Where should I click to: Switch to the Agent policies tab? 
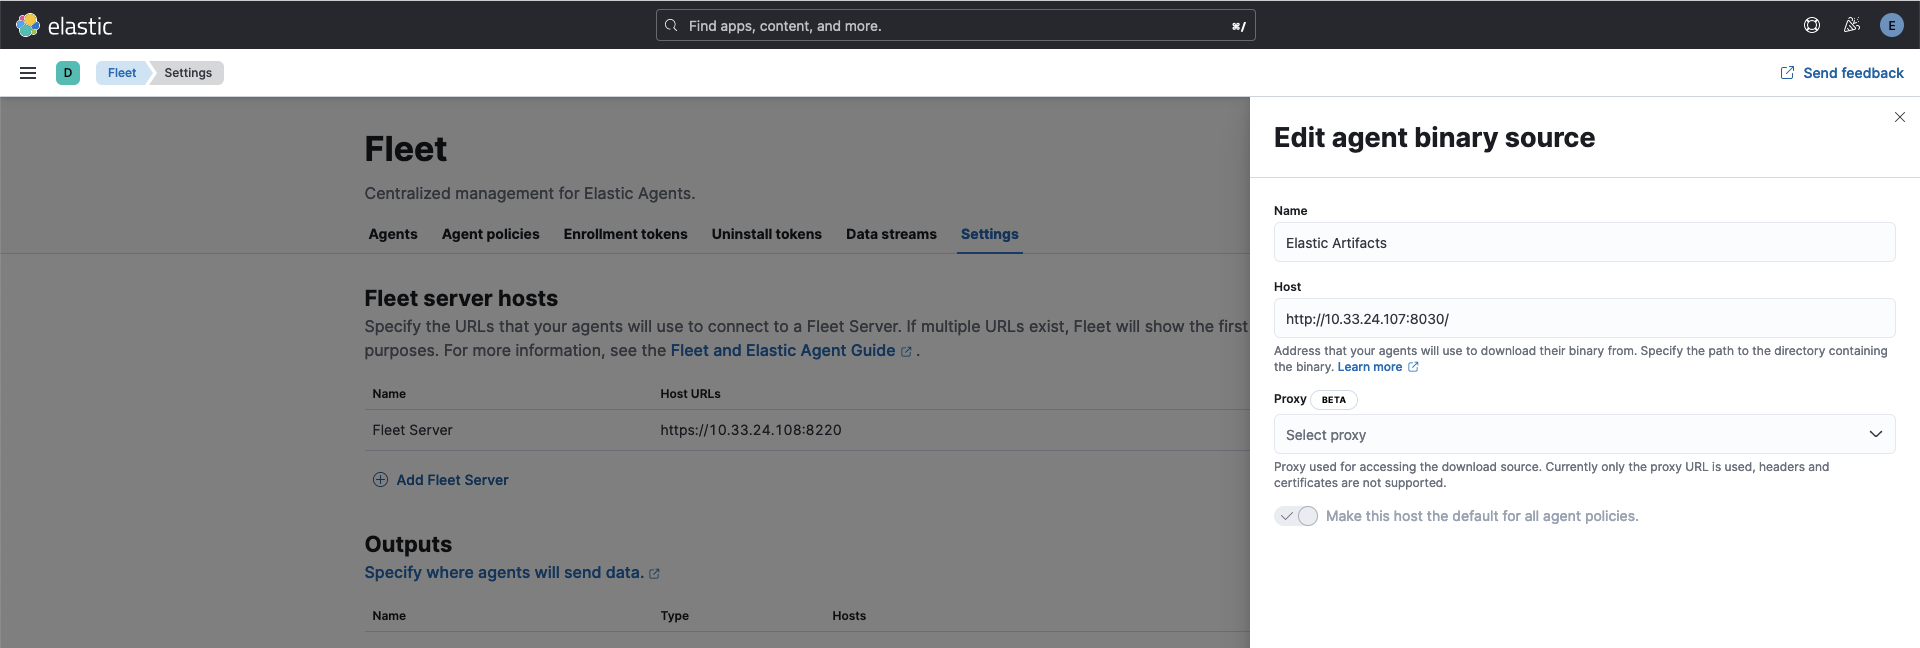491,234
